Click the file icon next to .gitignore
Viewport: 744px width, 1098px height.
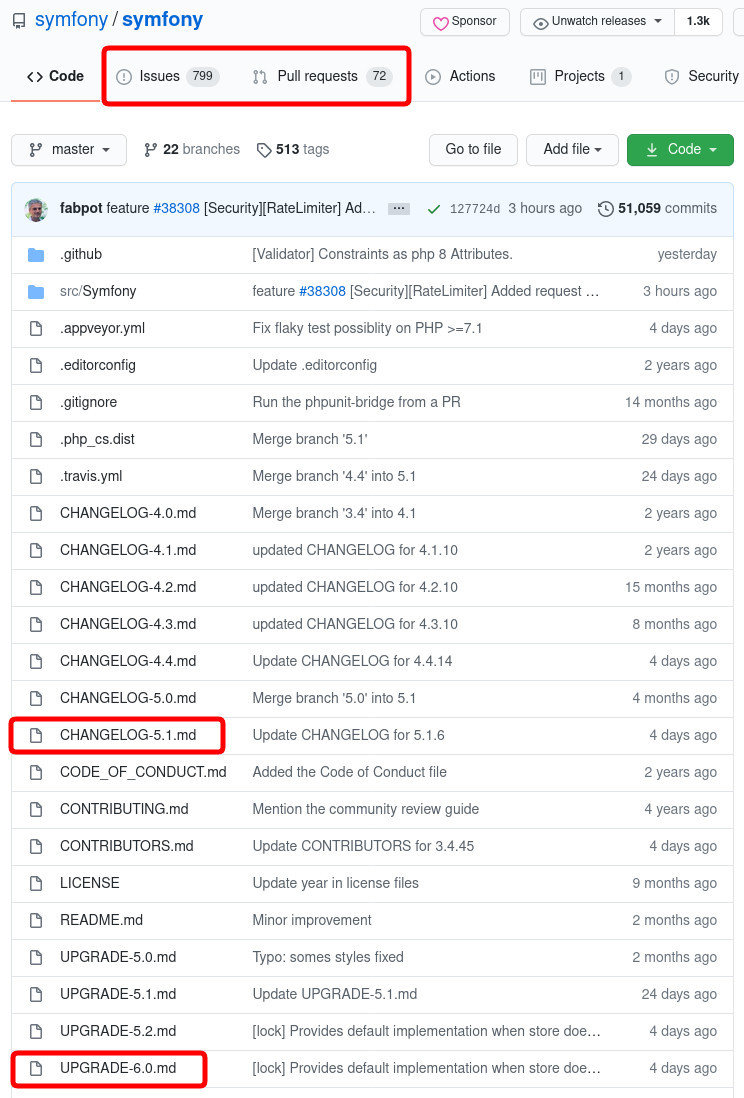(36, 403)
